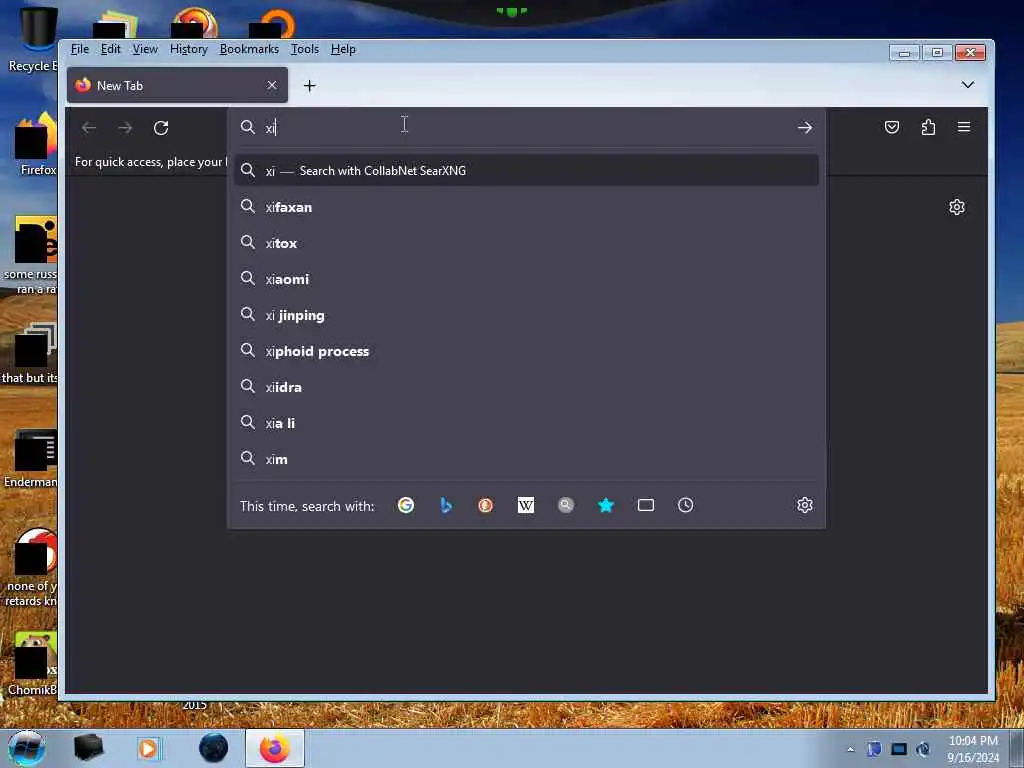Pick the xitox suggestion
The width and height of the screenshot is (1024, 768).
coord(526,243)
